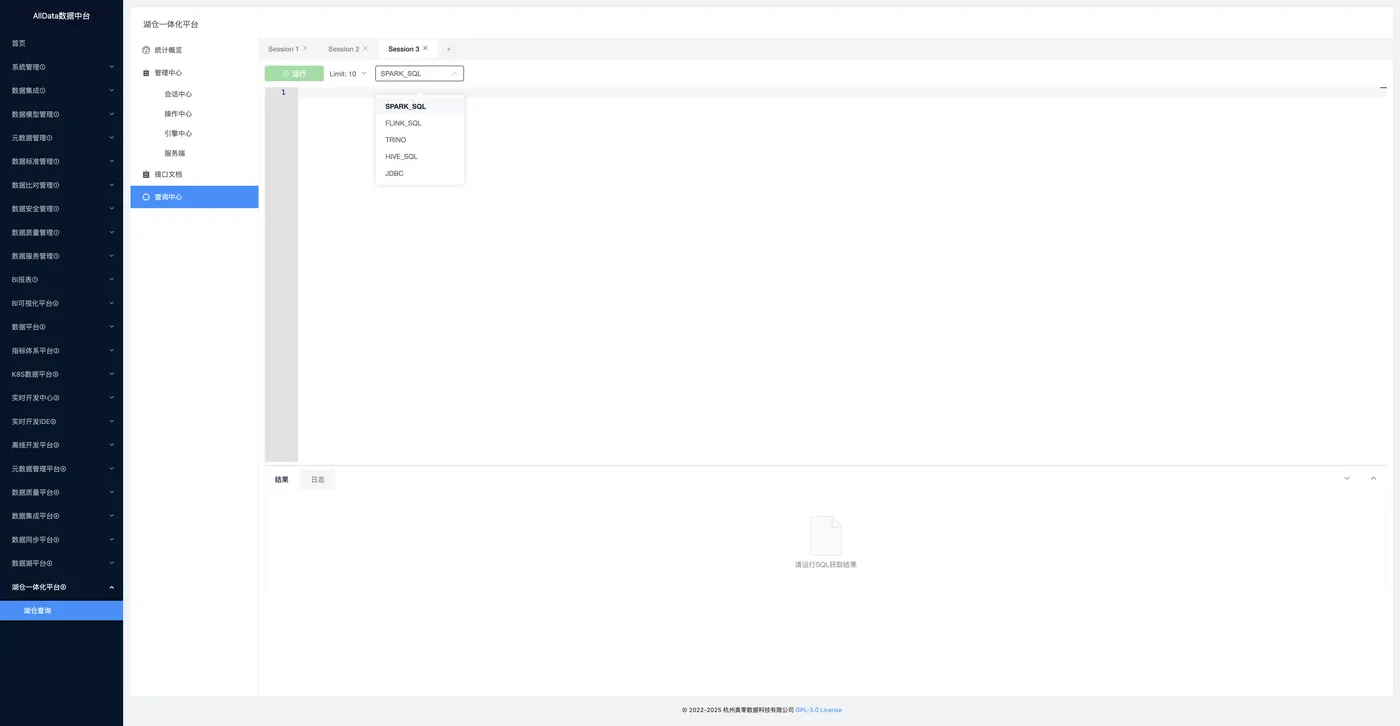Collapse the 湖仓一体化平台 sidebar menu
This screenshot has height=726, width=1400.
pos(61,587)
